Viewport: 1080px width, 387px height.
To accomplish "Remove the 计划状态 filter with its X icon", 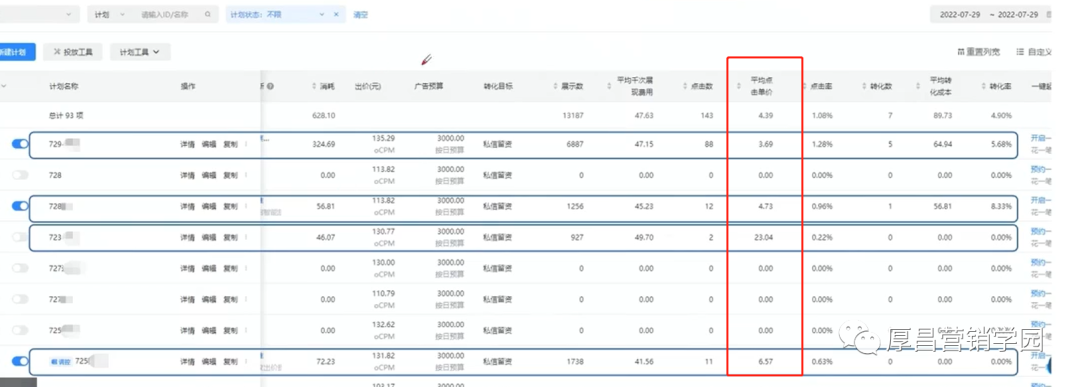I will click(x=336, y=14).
